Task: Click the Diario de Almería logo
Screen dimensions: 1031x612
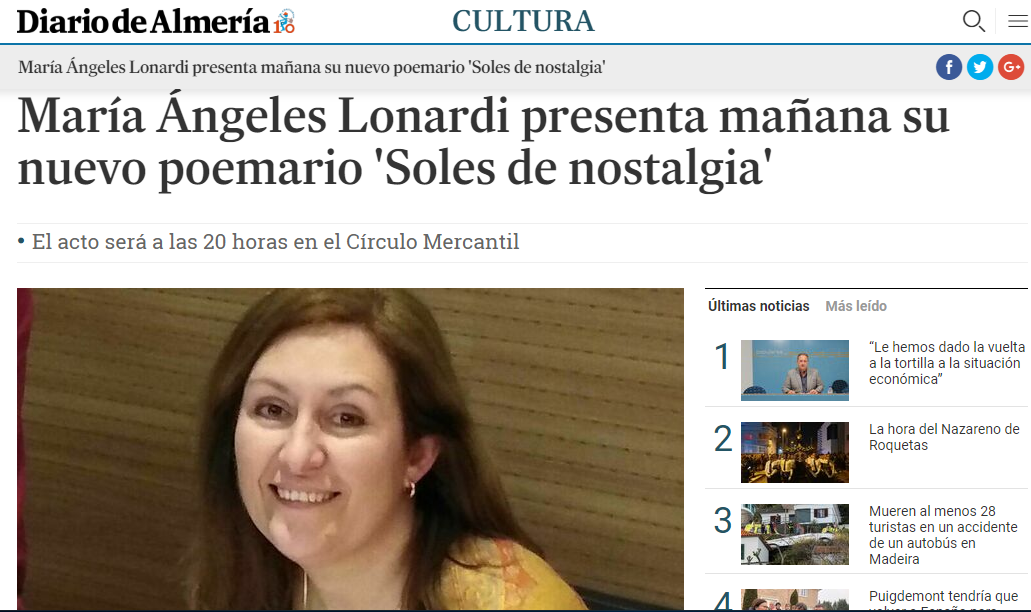Action: [143, 22]
